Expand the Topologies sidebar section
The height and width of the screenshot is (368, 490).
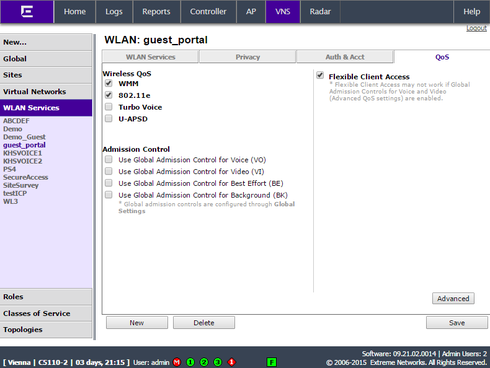pos(46,330)
